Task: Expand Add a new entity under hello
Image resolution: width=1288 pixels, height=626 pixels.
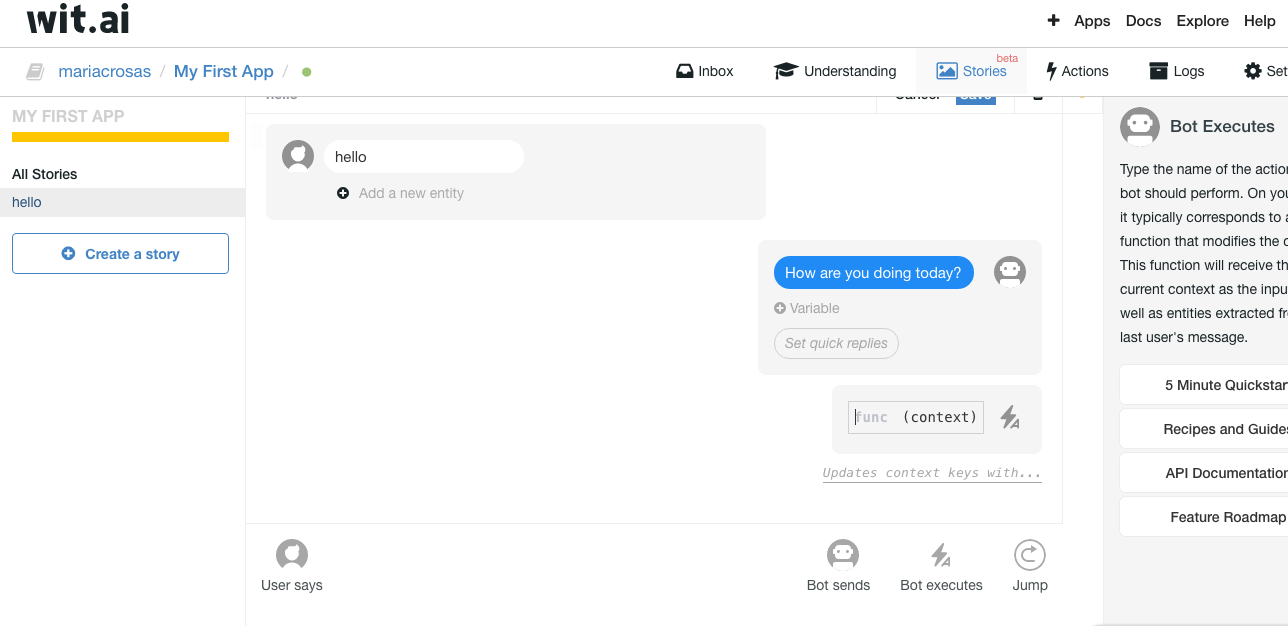Action: click(x=400, y=193)
